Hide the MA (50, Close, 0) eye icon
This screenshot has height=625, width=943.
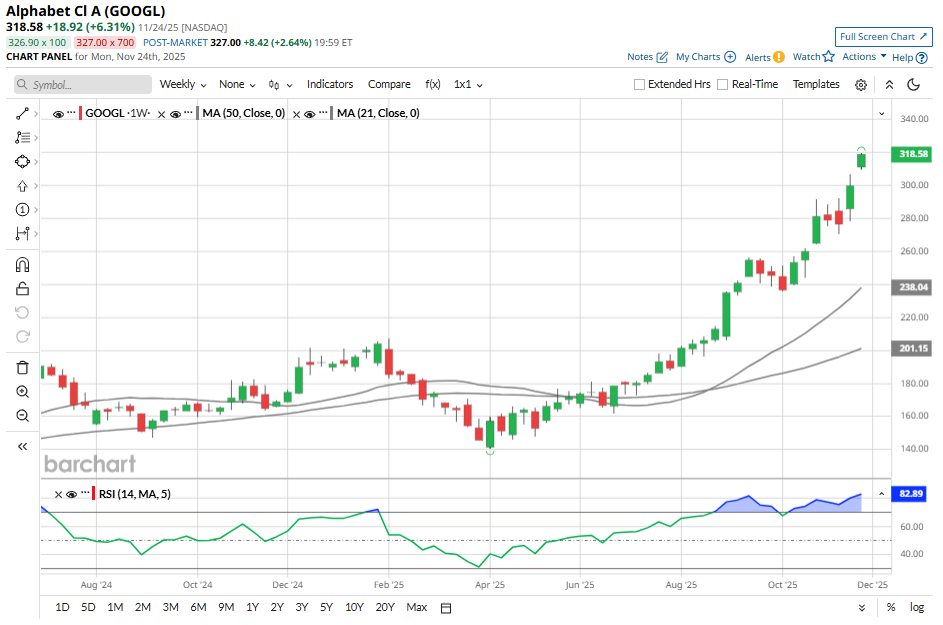[x=176, y=114]
